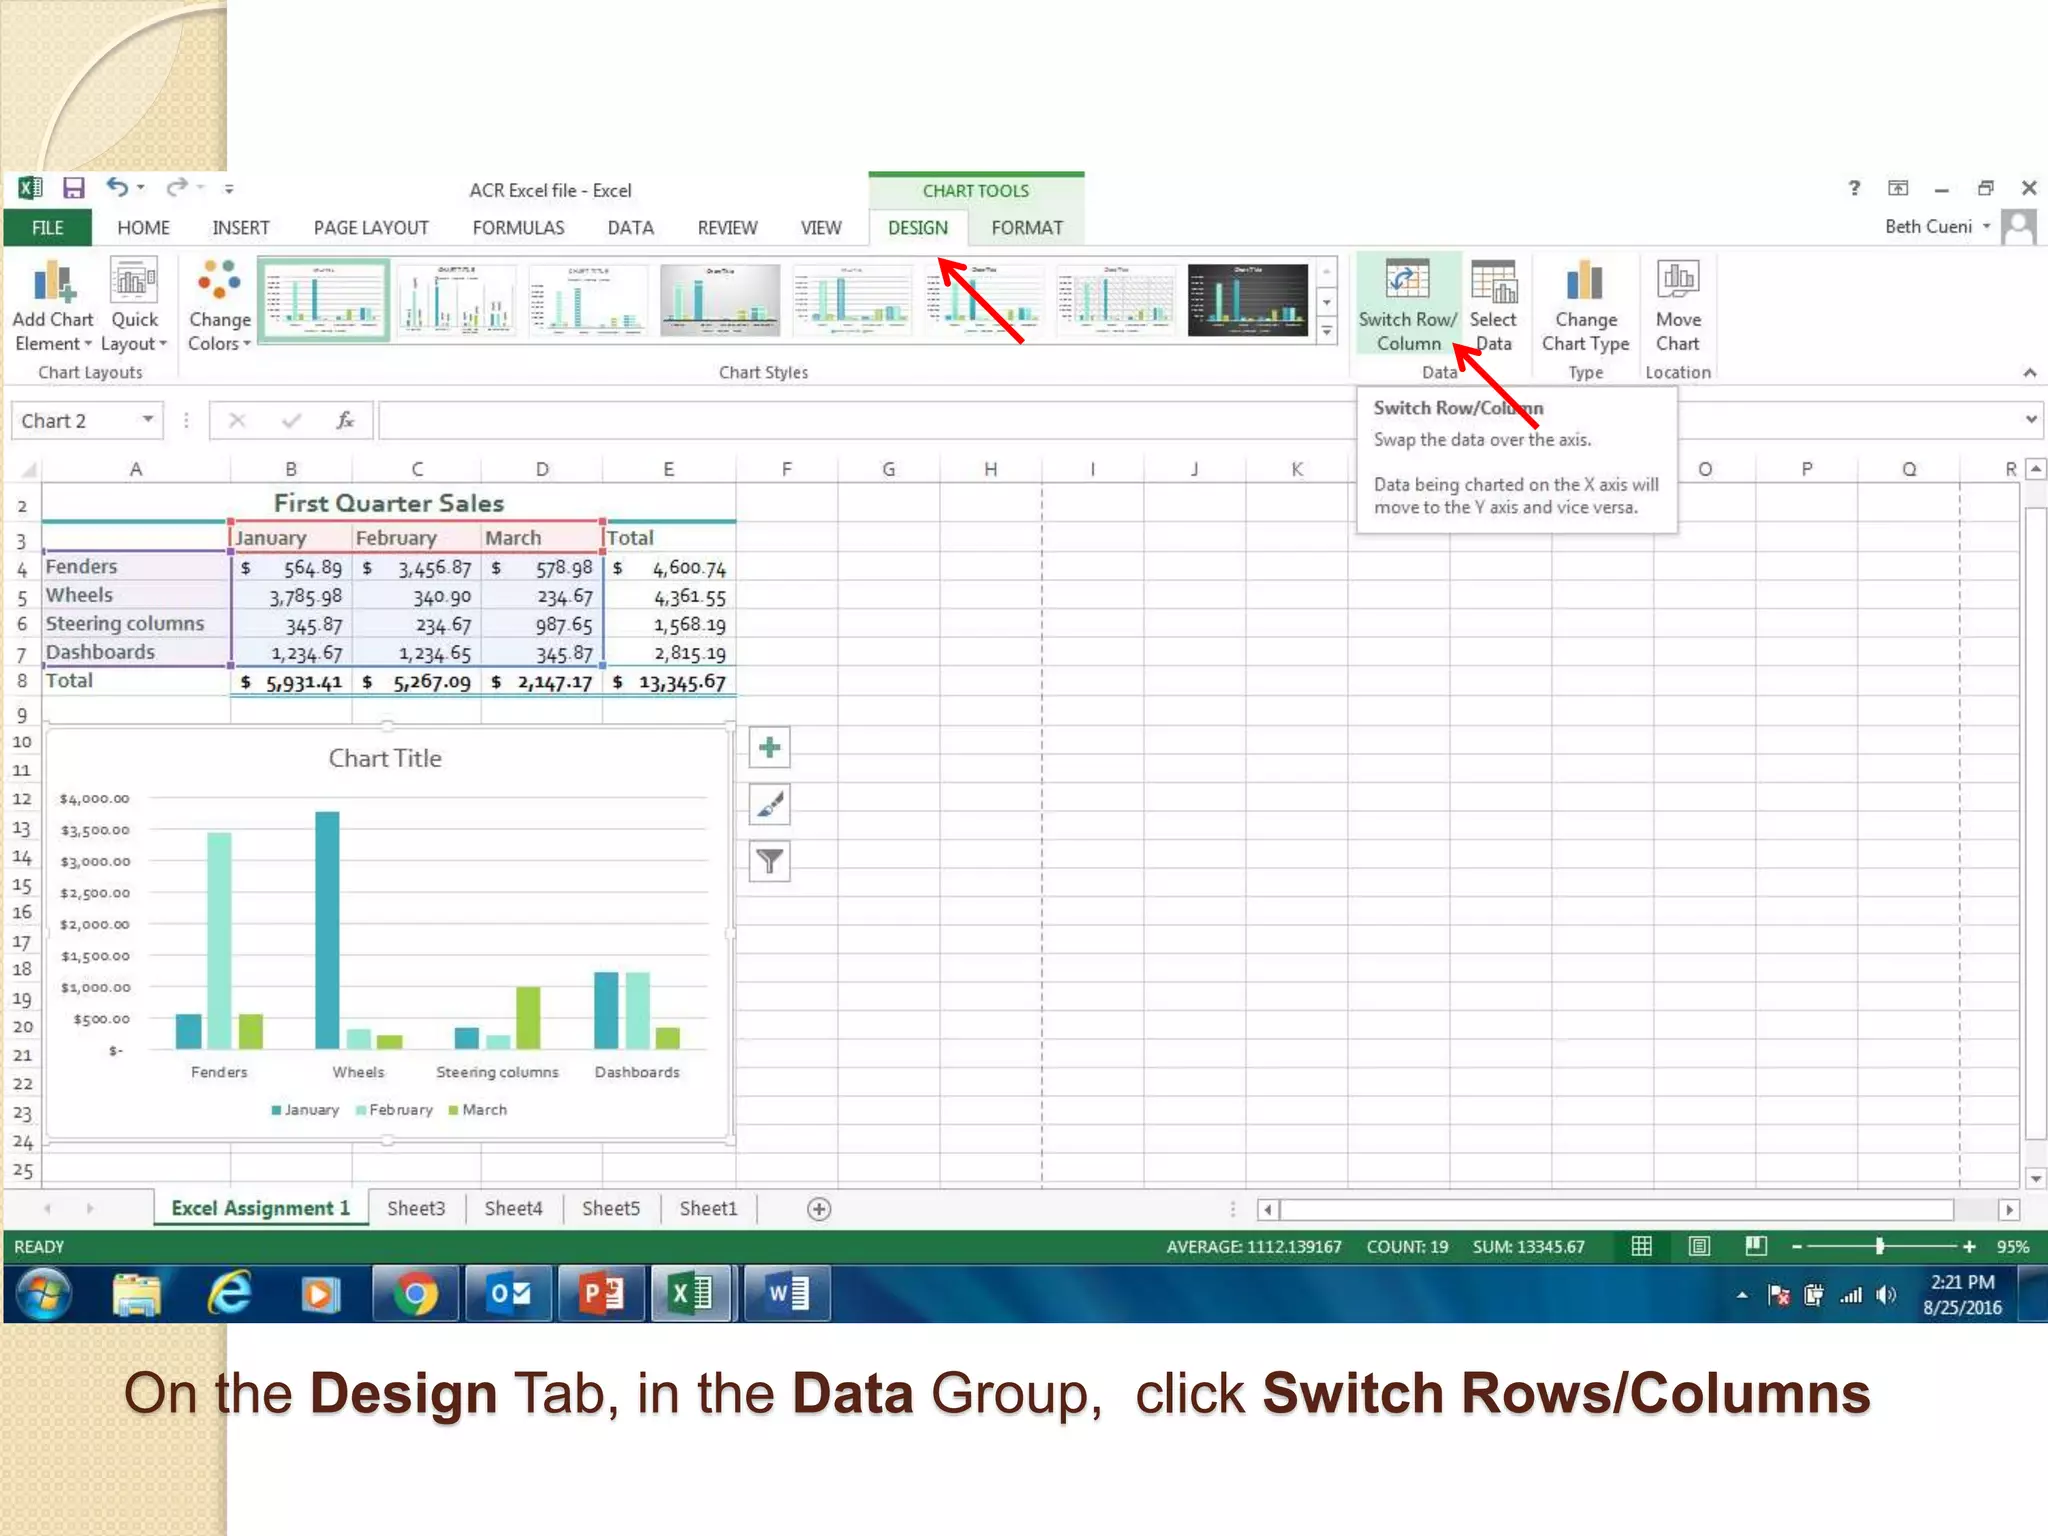Expand the Chart Styles gallery More arrow

tap(1327, 331)
